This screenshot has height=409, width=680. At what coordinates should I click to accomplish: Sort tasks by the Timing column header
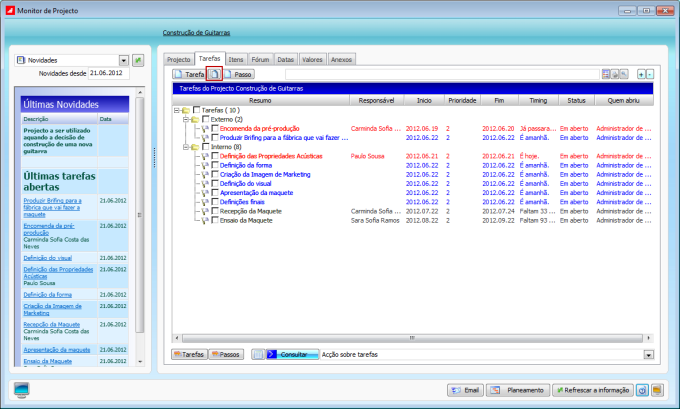tap(538, 100)
